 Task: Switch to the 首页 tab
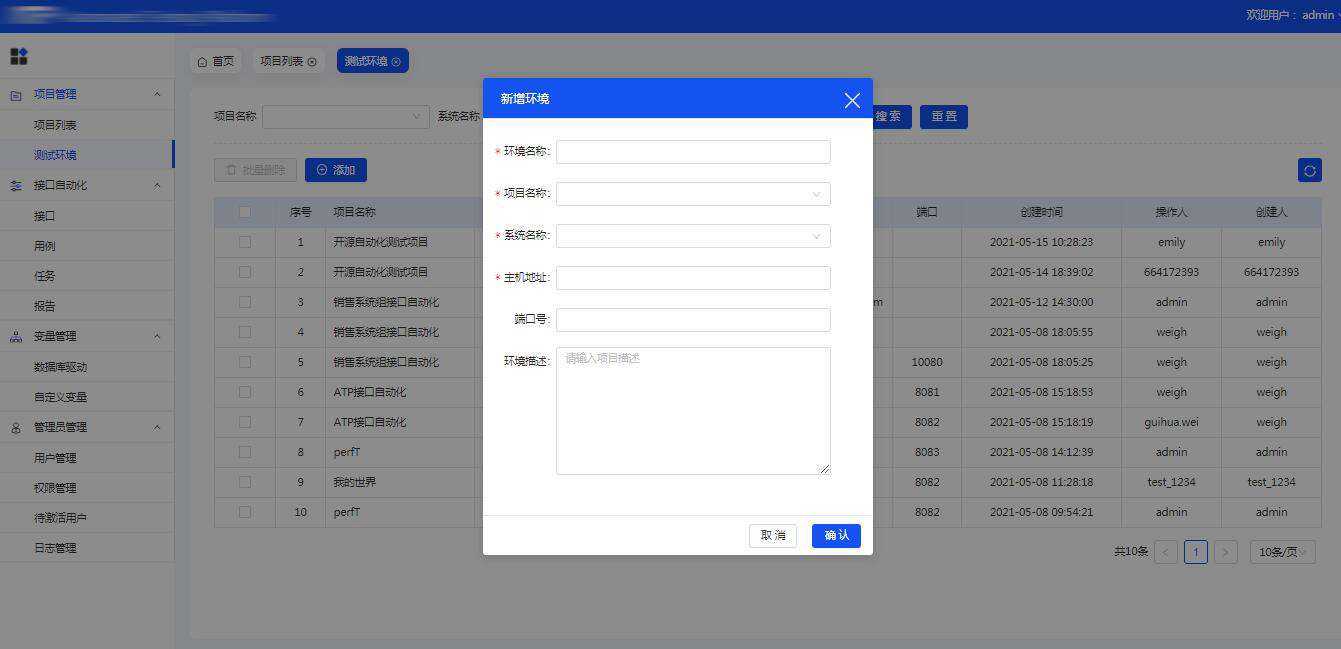pos(216,61)
